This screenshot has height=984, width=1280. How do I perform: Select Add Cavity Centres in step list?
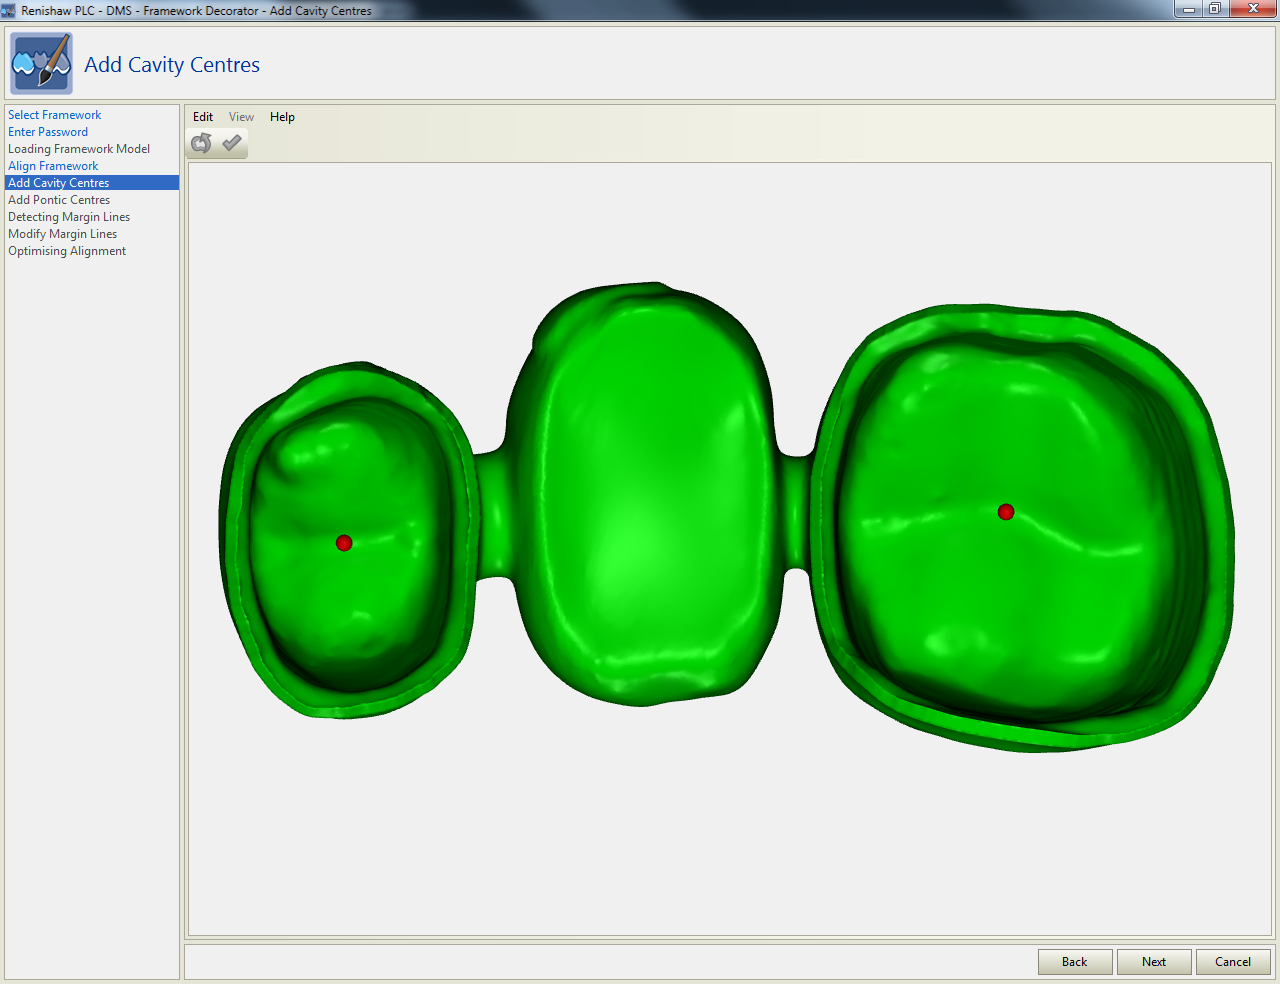coord(59,183)
